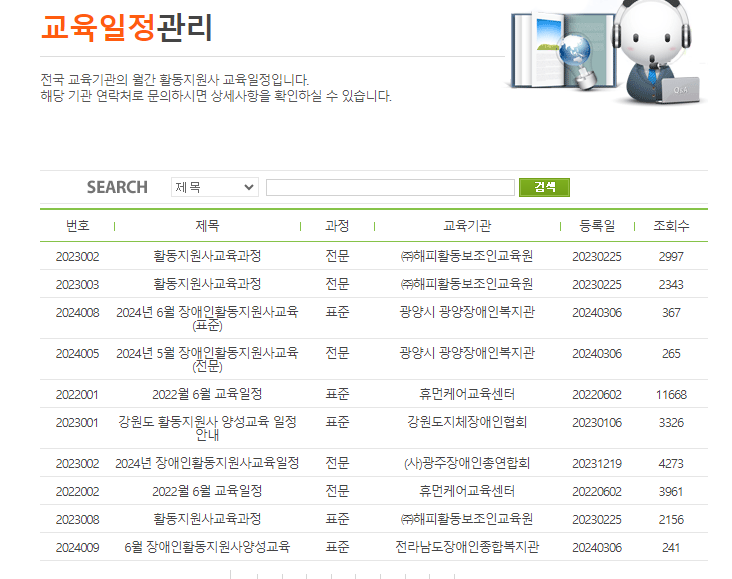Click the mascot-with-headset banner image
The height and width of the screenshot is (579, 732).
click(x=606, y=51)
